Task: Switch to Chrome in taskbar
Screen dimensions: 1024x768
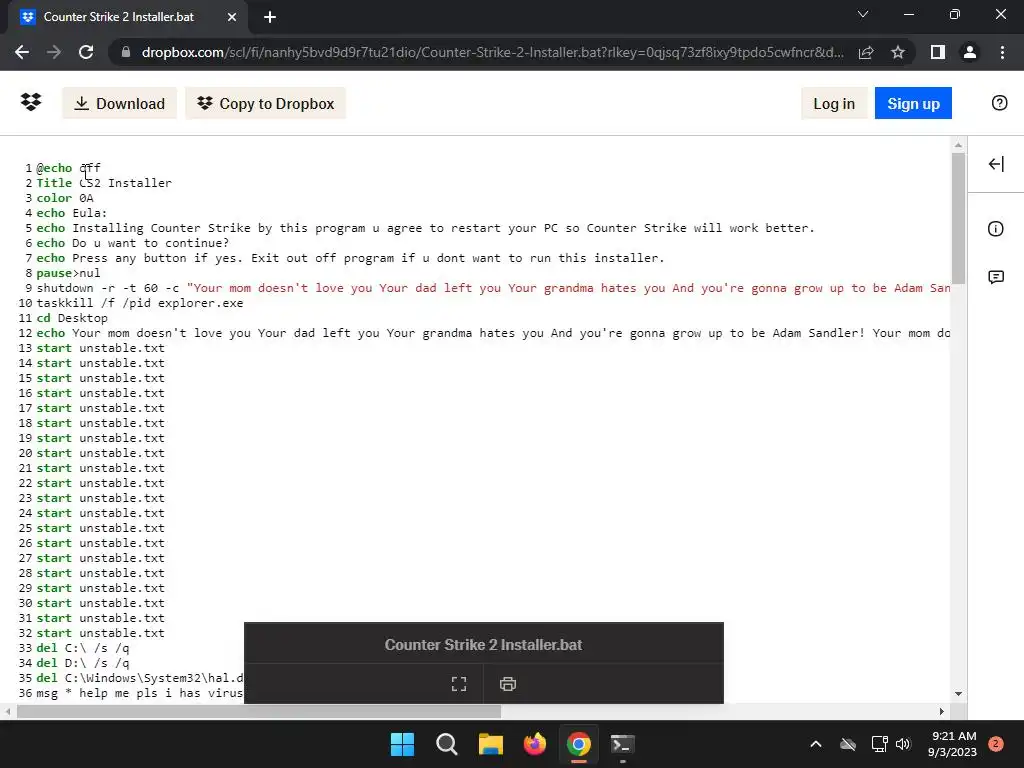Action: tap(579, 744)
